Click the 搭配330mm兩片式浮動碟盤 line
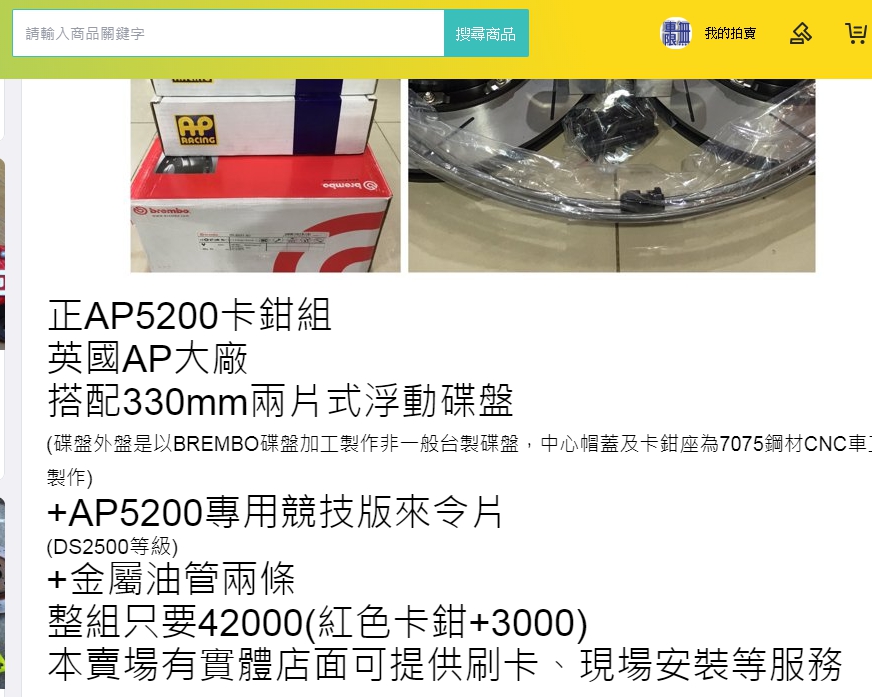Image resolution: width=872 pixels, height=697 pixels. point(280,401)
